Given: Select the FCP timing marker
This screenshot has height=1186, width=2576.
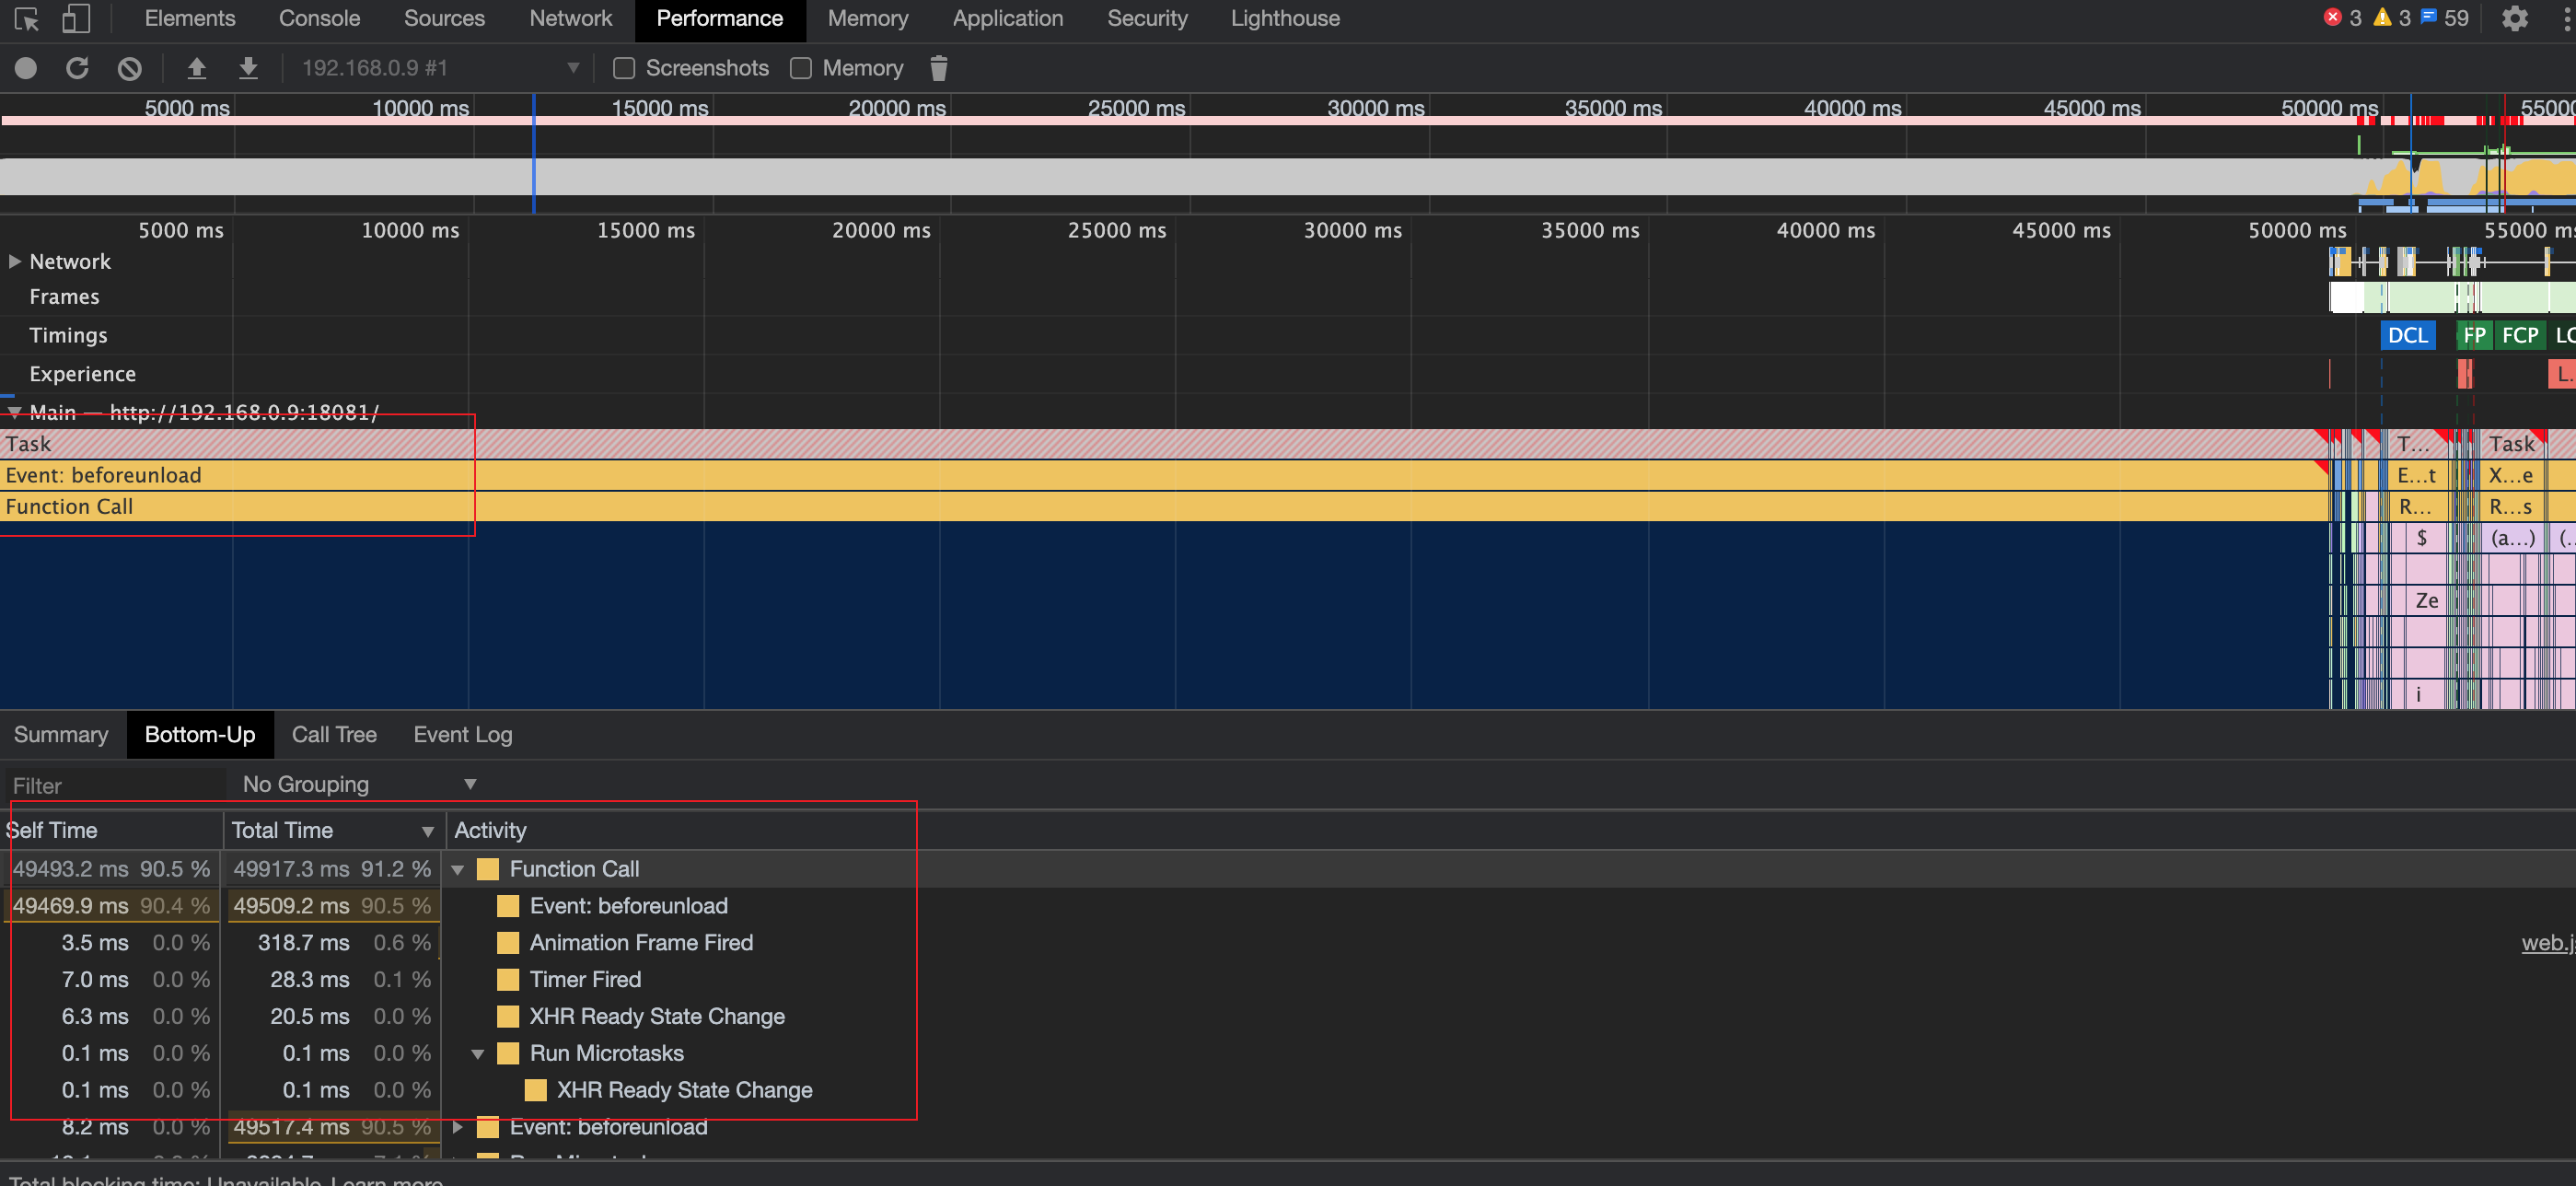Looking at the screenshot, I should pyautogui.click(x=2519, y=335).
